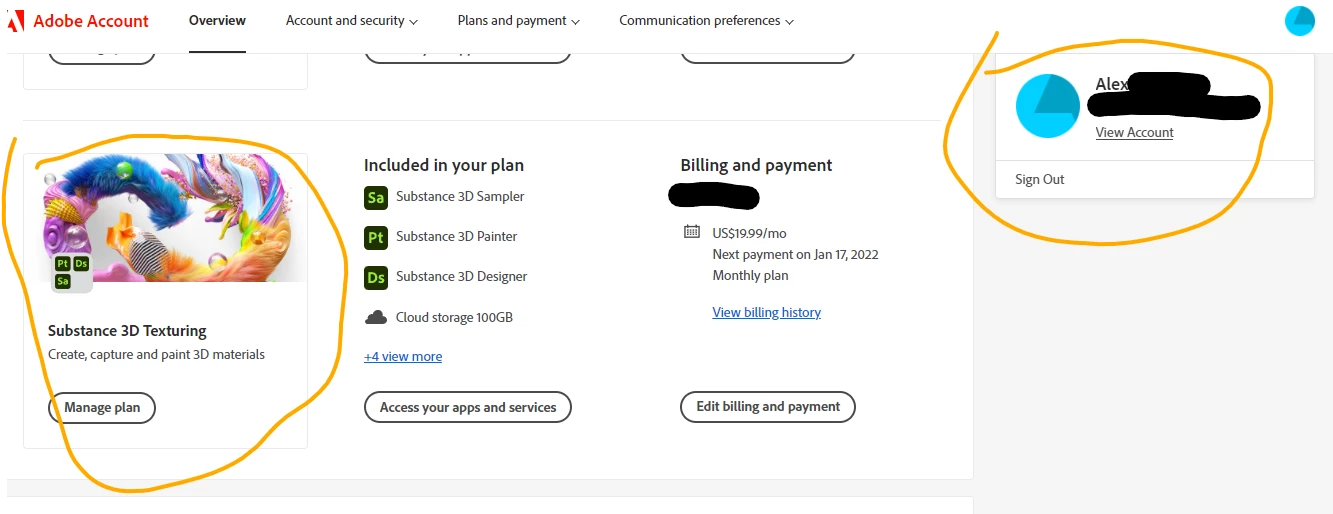Click the Adobe logo icon
This screenshot has height=514, width=1333.
(16, 21)
